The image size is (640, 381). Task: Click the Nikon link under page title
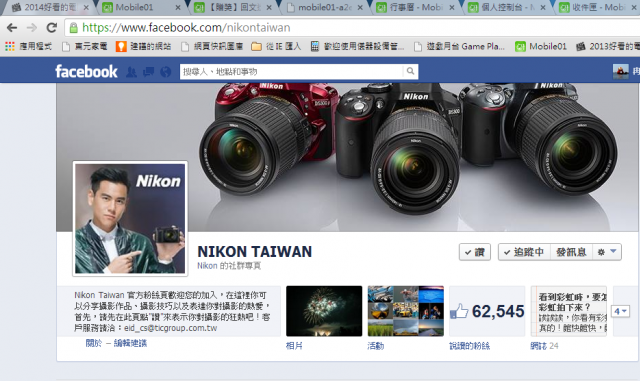207,266
